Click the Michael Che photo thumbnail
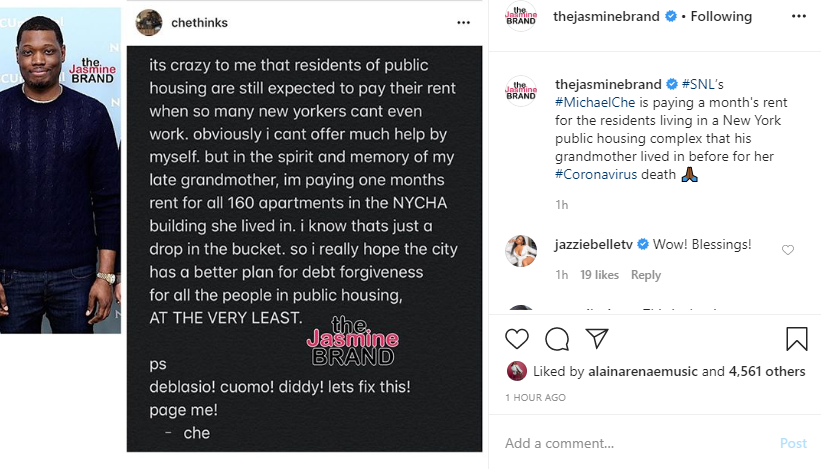The height and width of the screenshot is (469, 821). point(60,167)
